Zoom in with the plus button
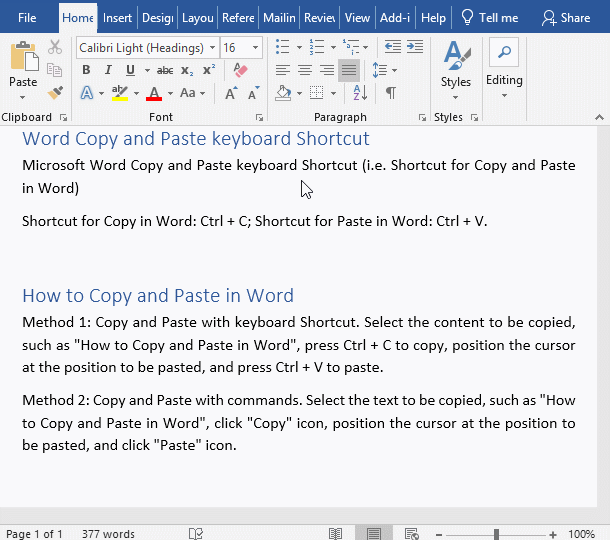Viewport: 610px width, 540px height. click(553, 535)
